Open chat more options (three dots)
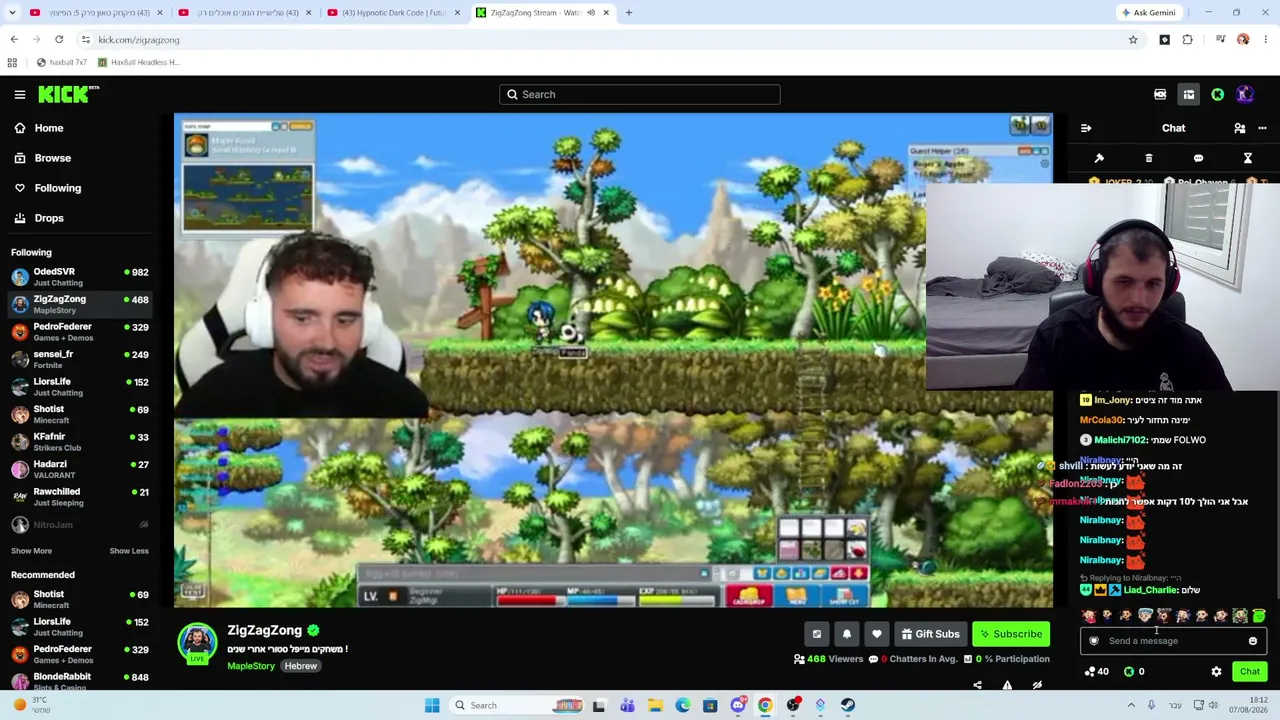 click(1262, 128)
